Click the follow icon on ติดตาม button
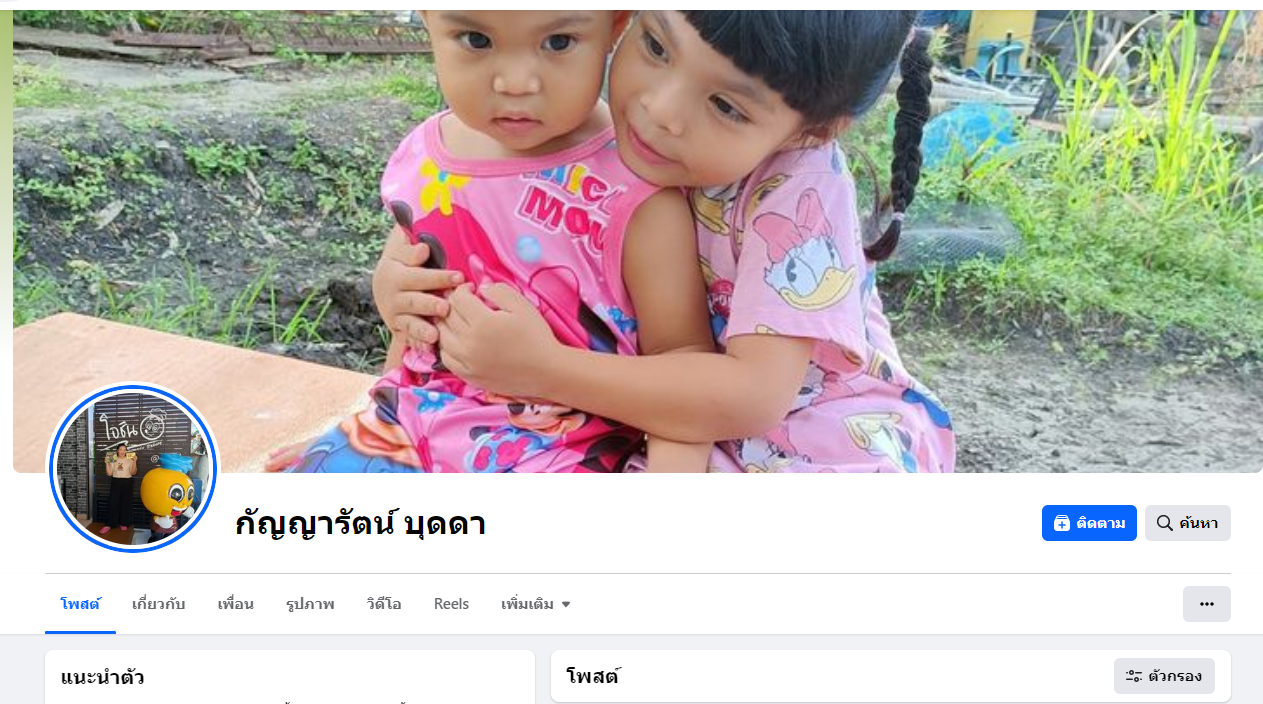Viewport: 1263px width, 704px height. tap(1062, 523)
